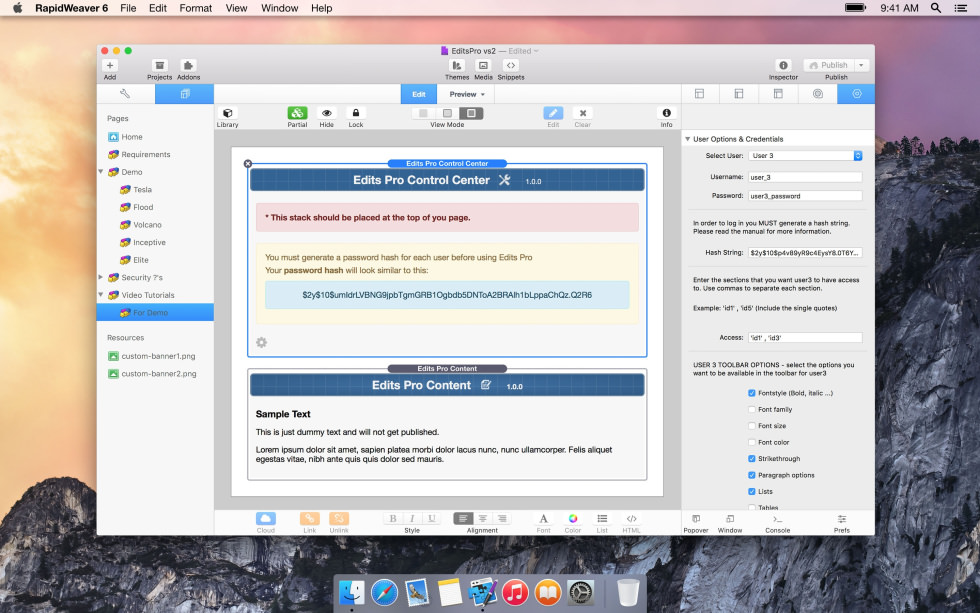Collapse the Video Tutorials page tree
The height and width of the screenshot is (613, 980).
tap(101, 294)
